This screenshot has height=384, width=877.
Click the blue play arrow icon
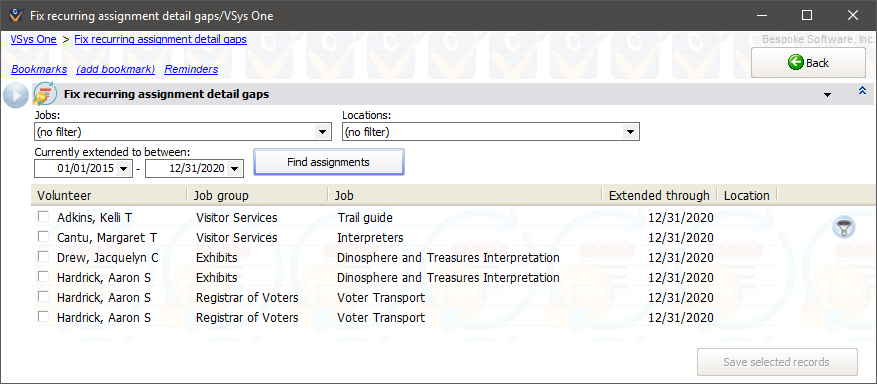(x=16, y=96)
